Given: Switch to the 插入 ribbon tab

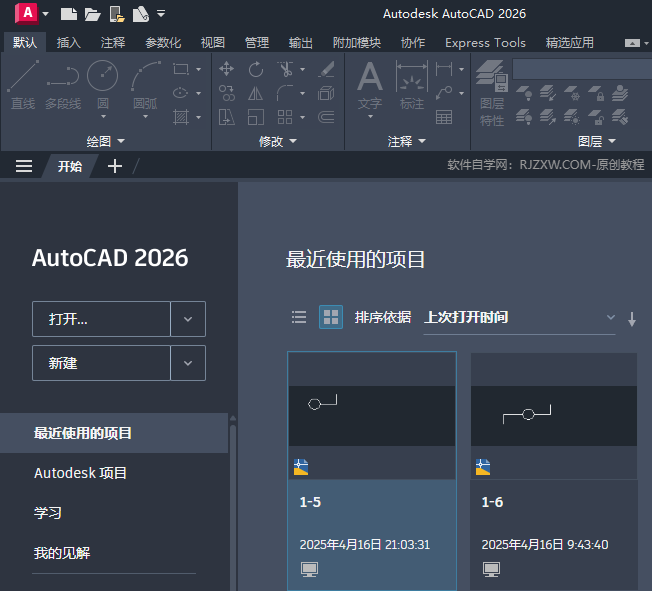Looking at the screenshot, I should tap(69, 42).
